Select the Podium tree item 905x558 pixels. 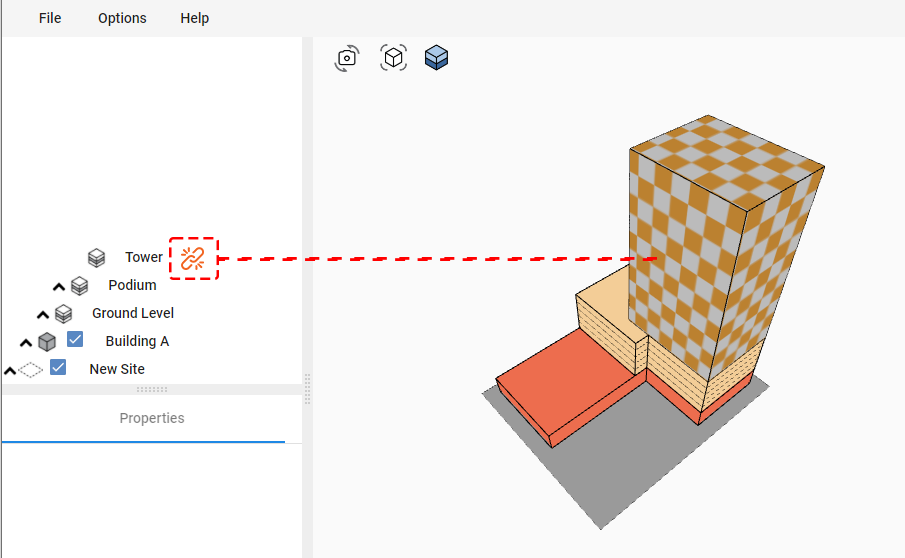[x=132, y=285]
